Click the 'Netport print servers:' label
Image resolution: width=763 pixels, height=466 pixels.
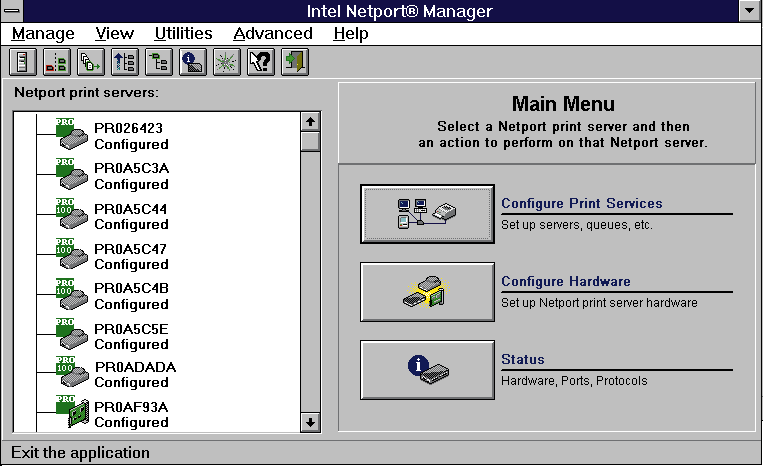click(86, 92)
